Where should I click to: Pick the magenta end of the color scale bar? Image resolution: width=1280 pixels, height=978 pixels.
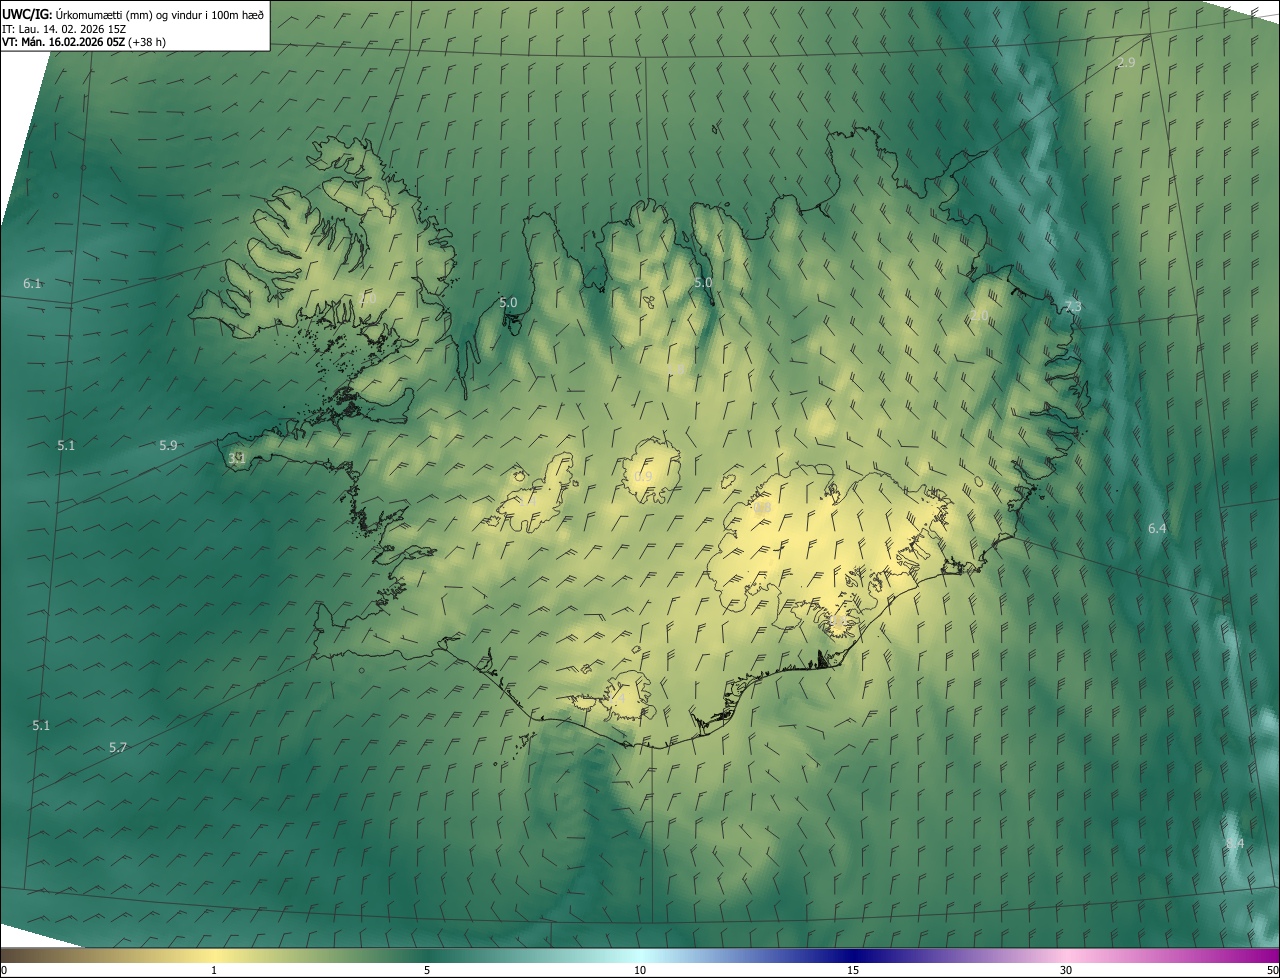[x=1265, y=955]
